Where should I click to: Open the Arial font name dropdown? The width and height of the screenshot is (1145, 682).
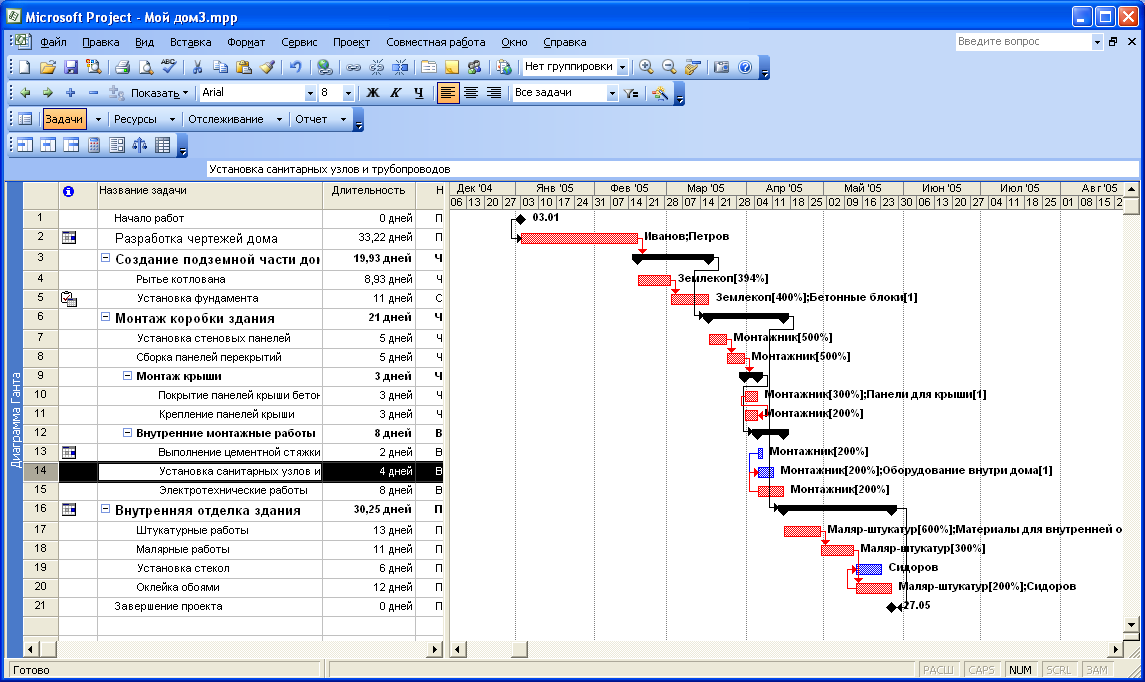310,93
